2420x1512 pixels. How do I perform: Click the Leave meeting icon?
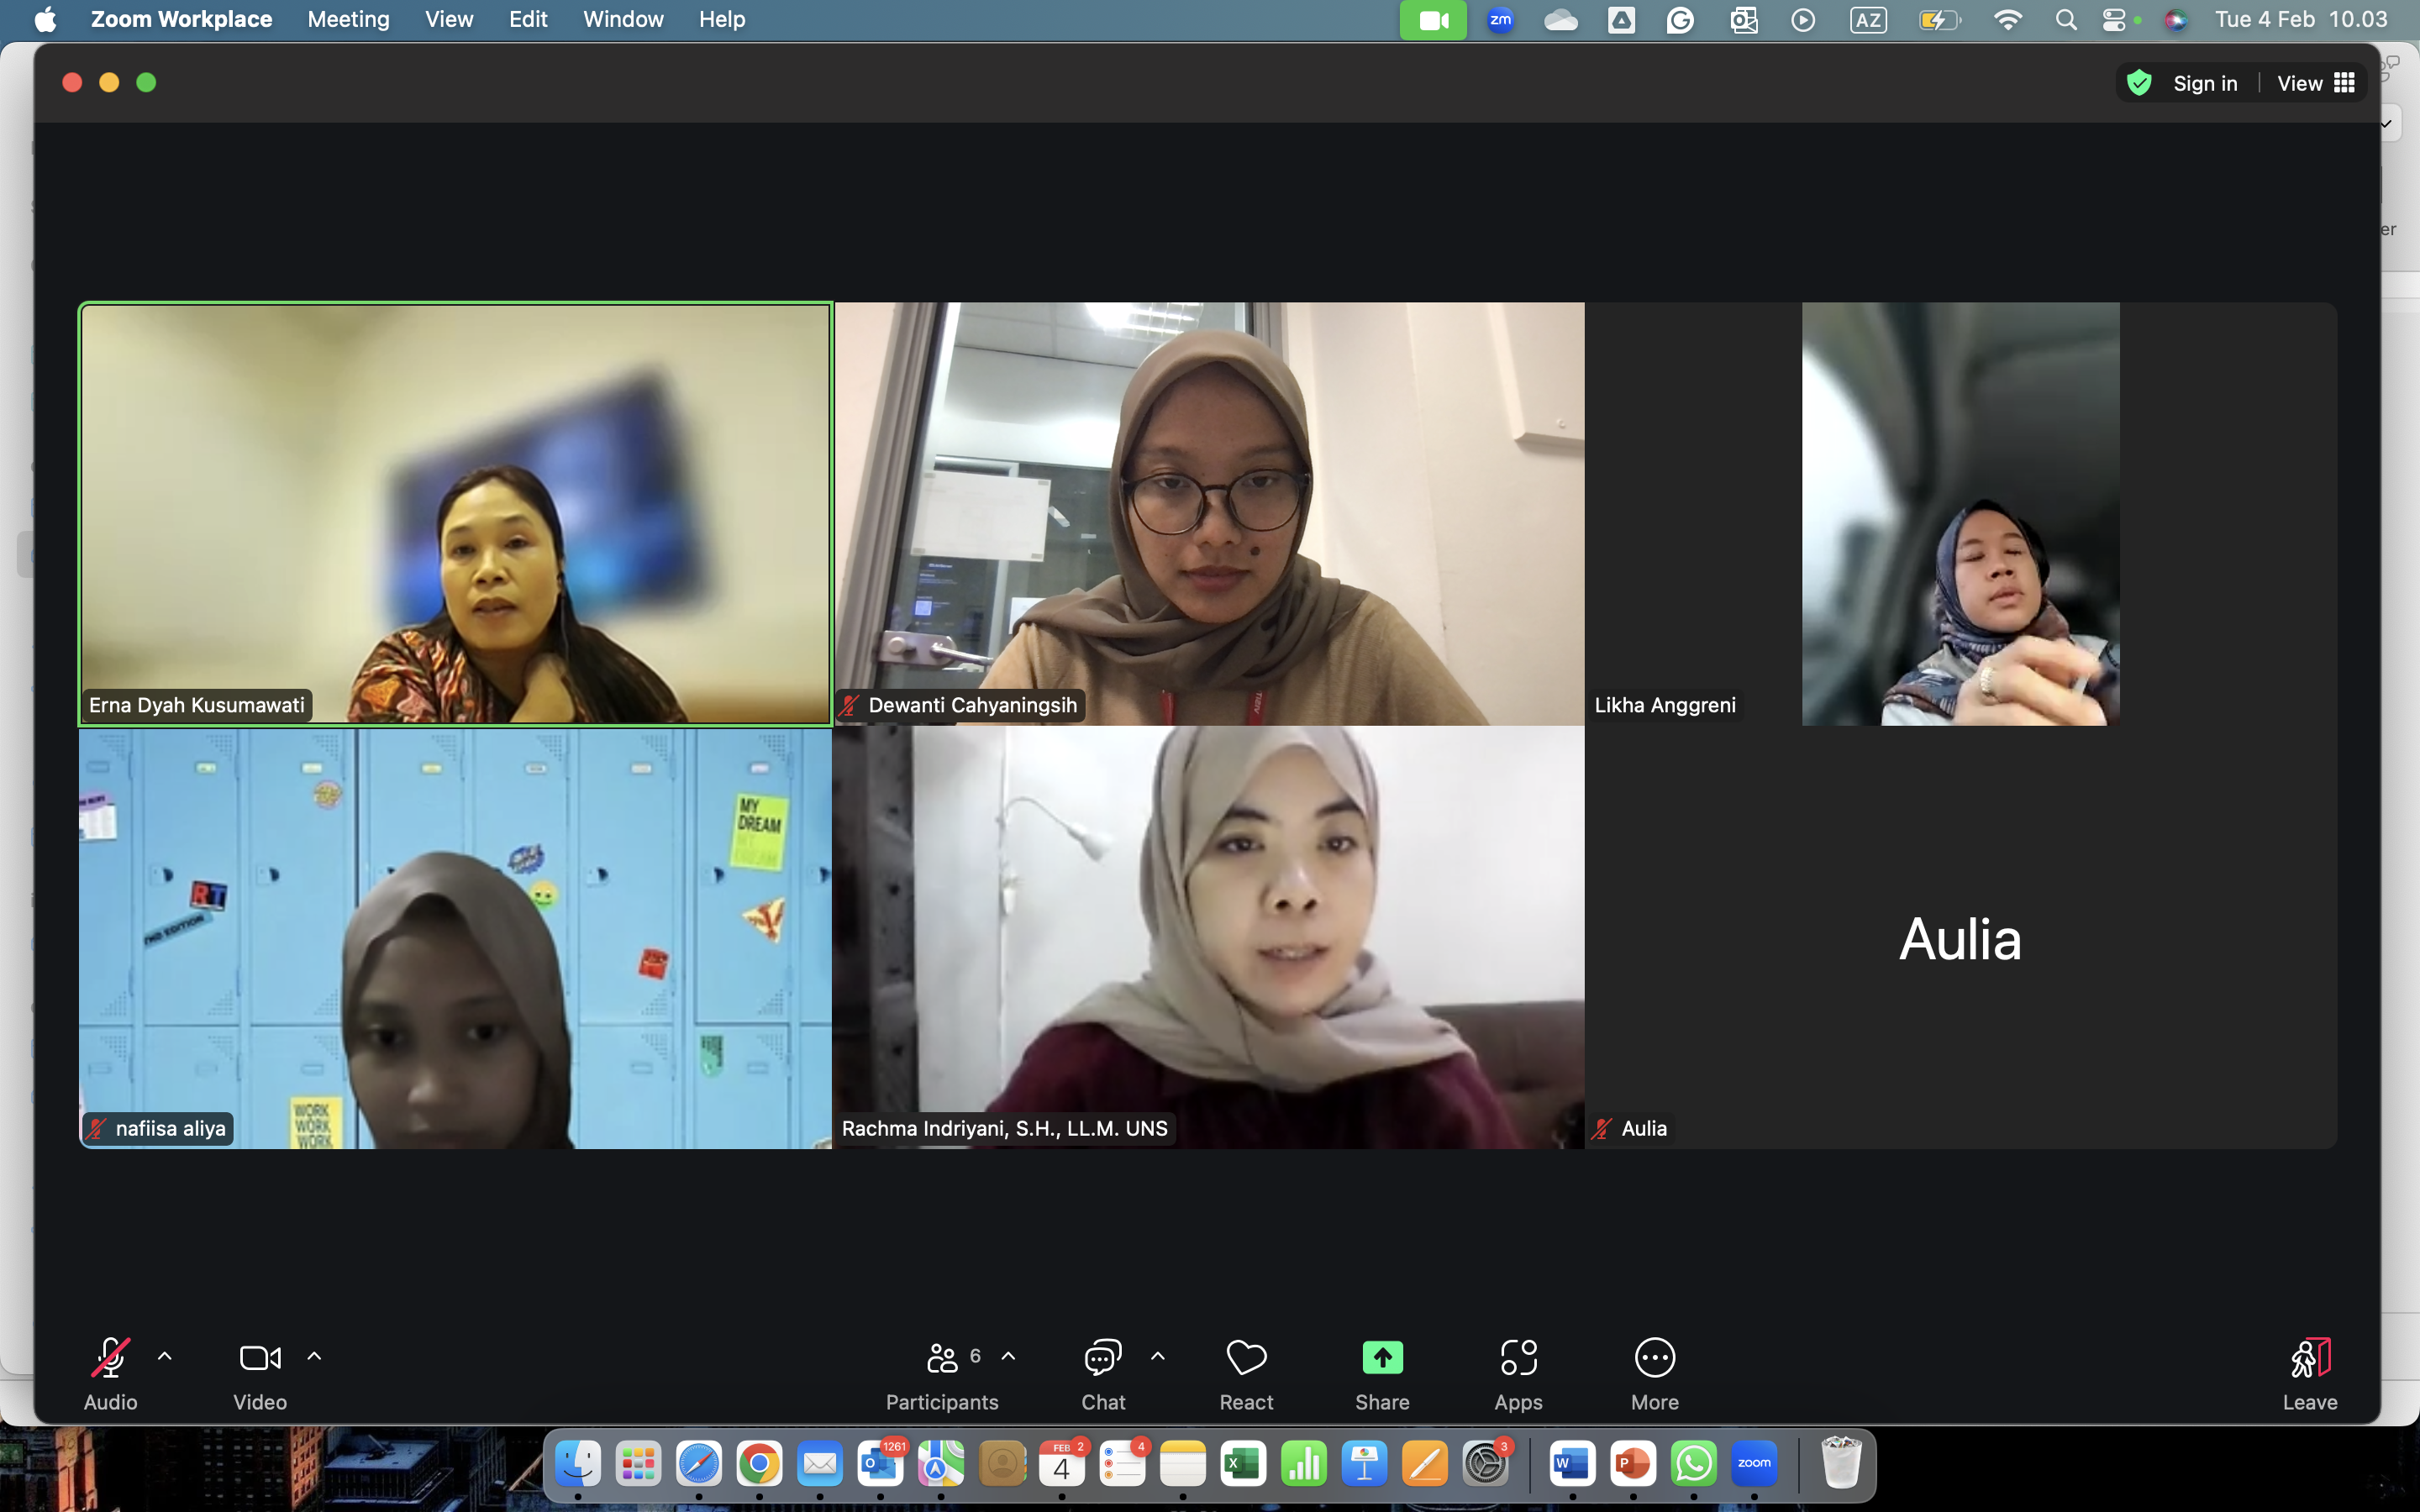[2310, 1358]
